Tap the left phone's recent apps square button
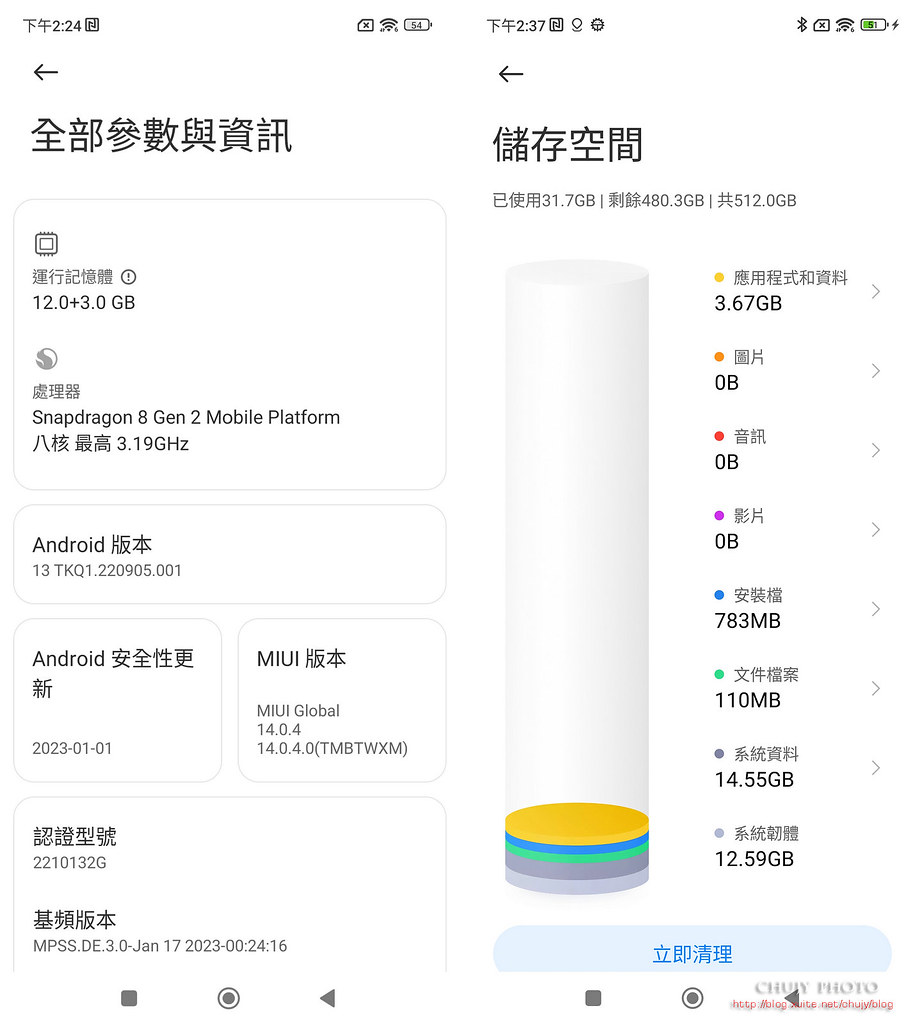Screen dimensions: 922x1024 129,998
